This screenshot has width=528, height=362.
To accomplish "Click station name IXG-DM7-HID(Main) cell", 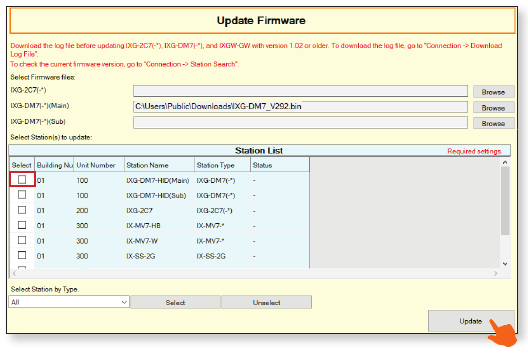I will tap(158, 180).
